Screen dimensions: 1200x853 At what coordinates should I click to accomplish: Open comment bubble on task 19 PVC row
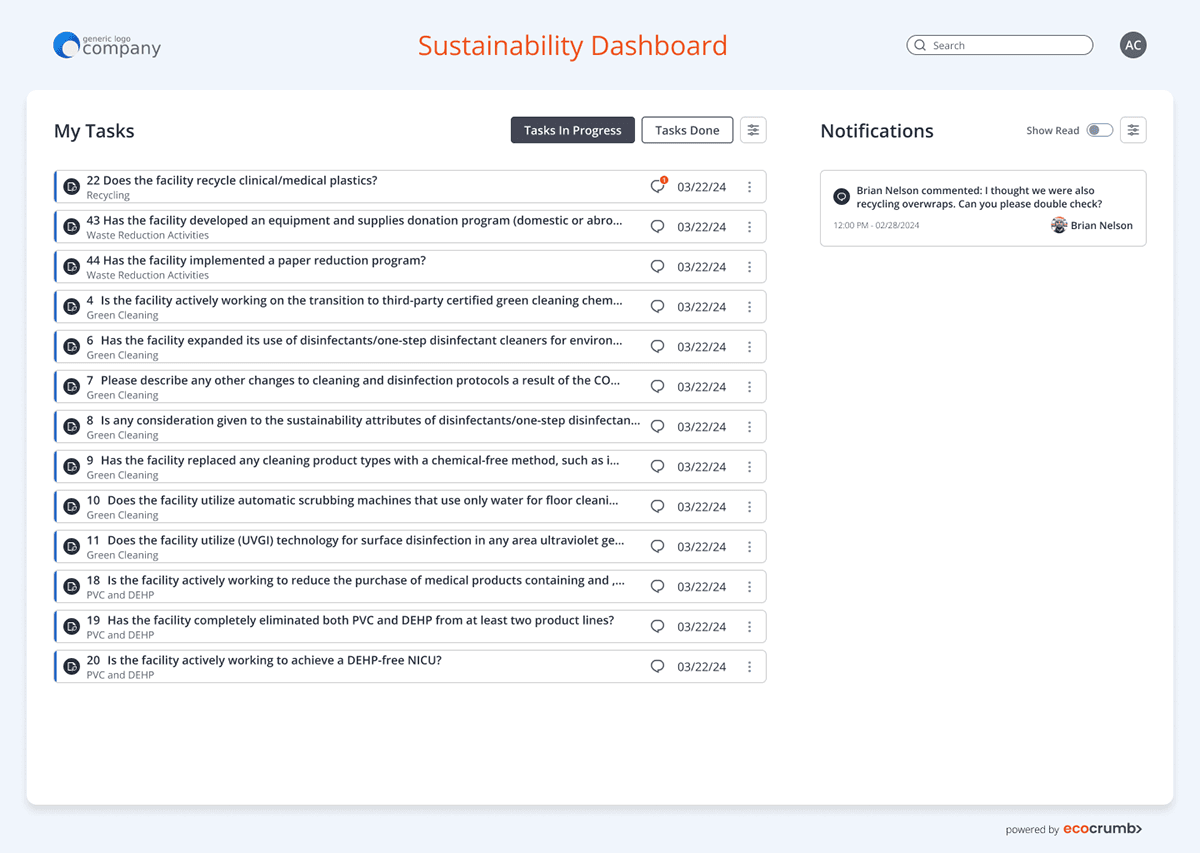tap(657, 627)
